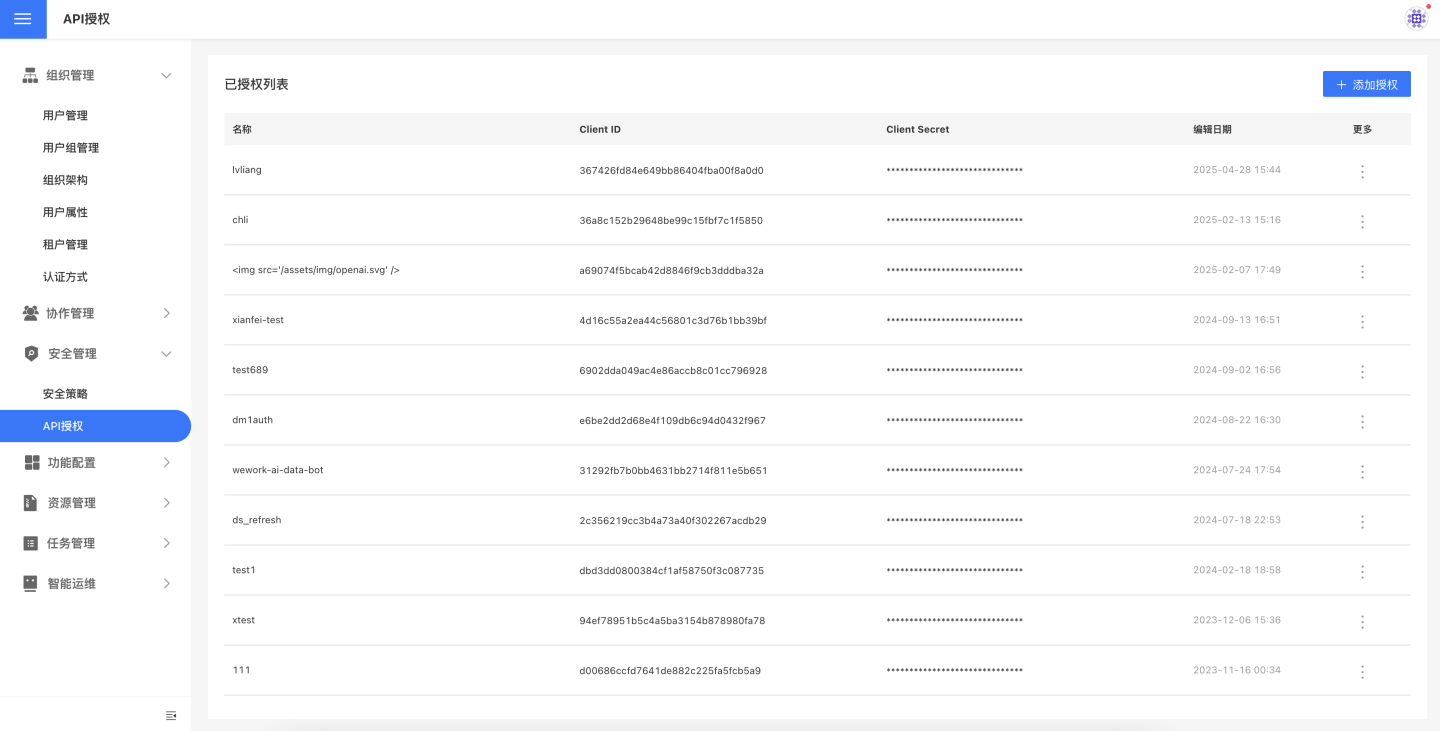The width and height of the screenshot is (1440, 731).
Task: Open the user avatar in top-right corner
Action: point(1416,18)
